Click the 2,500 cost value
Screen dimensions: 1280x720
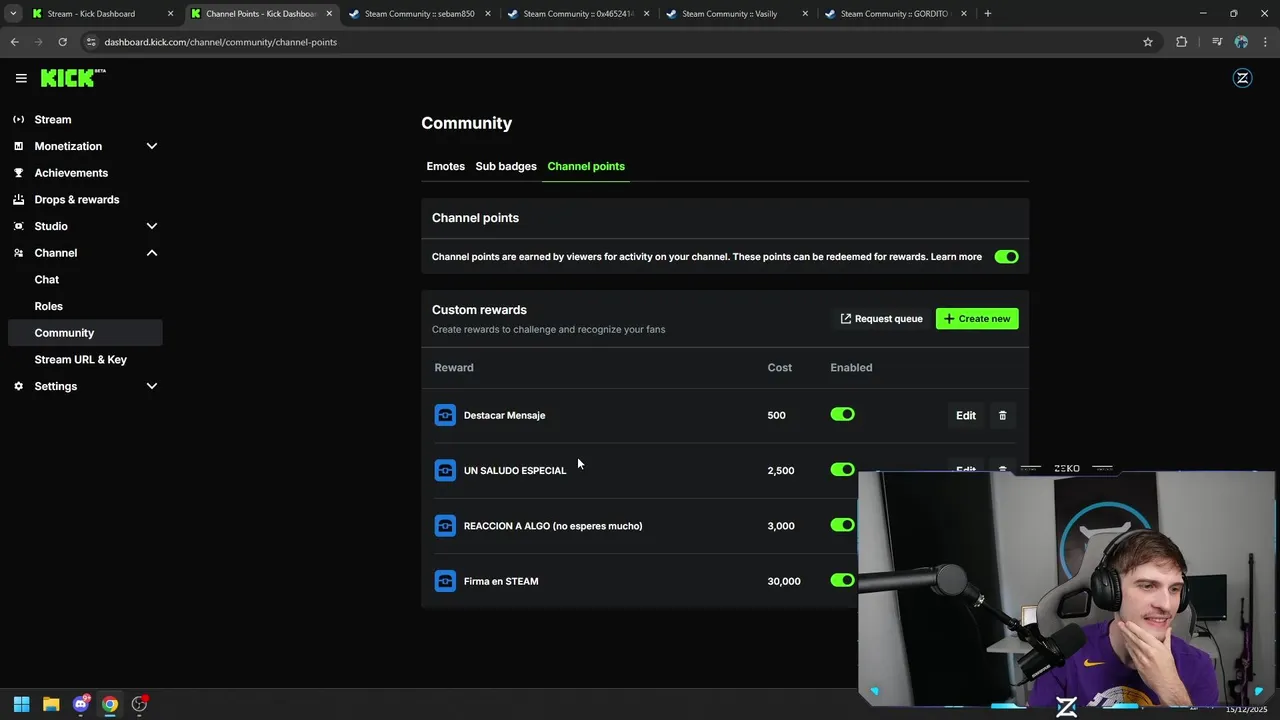(x=781, y=470)
